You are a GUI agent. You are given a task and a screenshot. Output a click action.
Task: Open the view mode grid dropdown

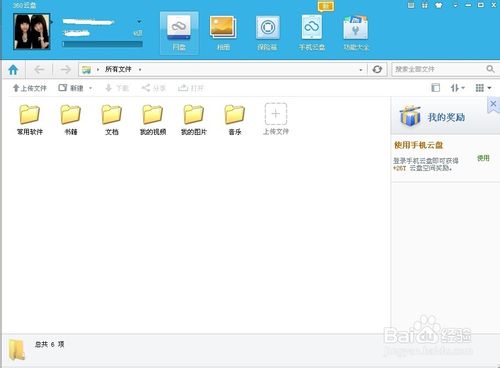(483, 88)
